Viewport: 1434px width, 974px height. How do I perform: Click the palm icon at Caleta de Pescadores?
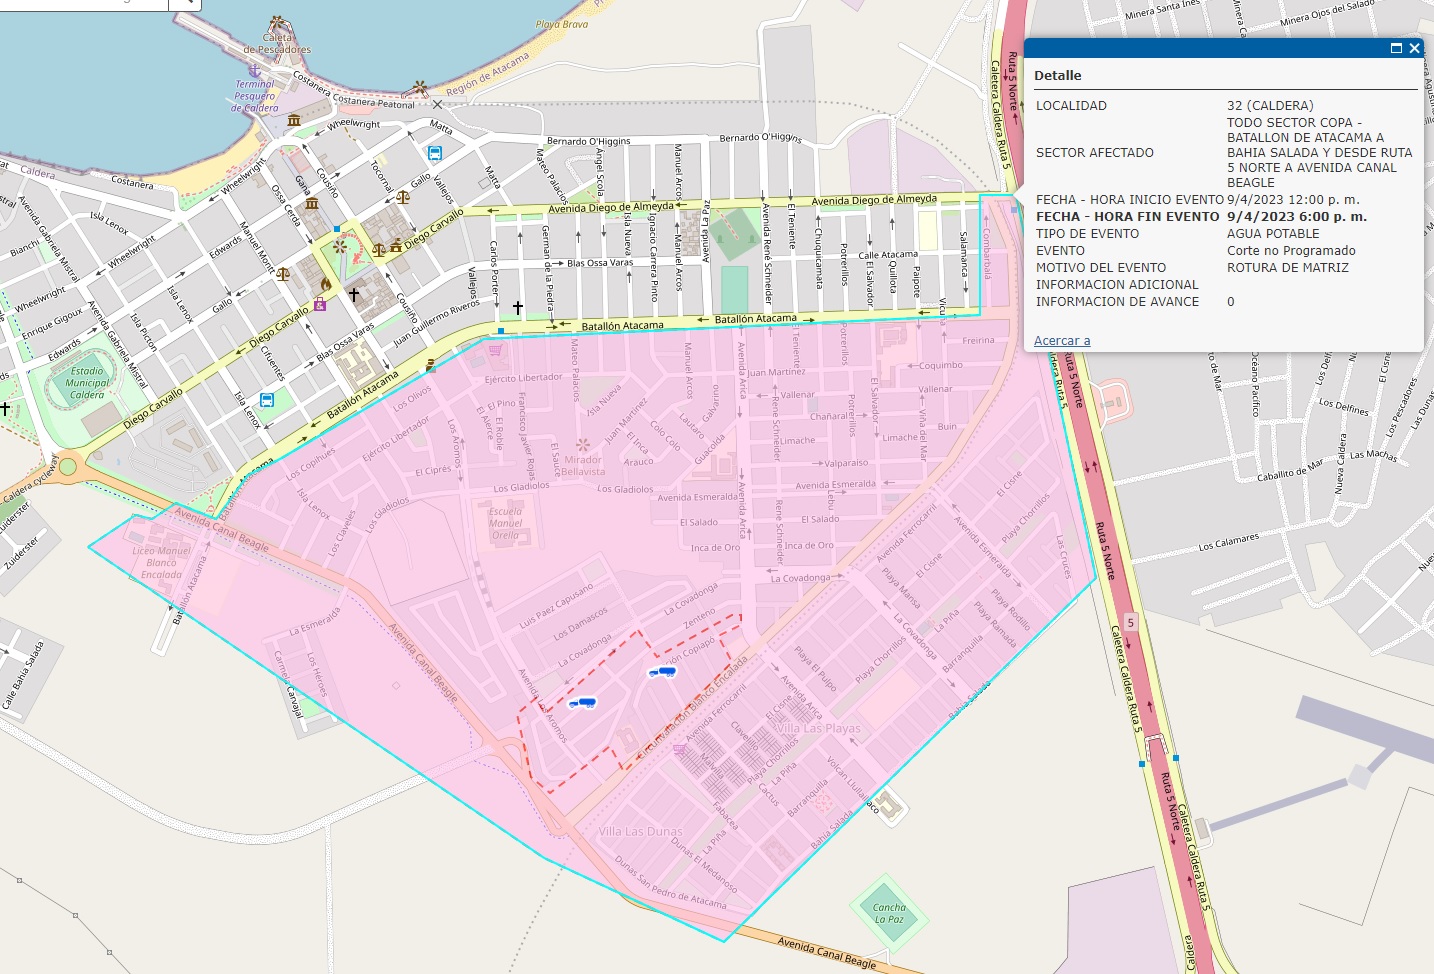click(x=277, y=23)
